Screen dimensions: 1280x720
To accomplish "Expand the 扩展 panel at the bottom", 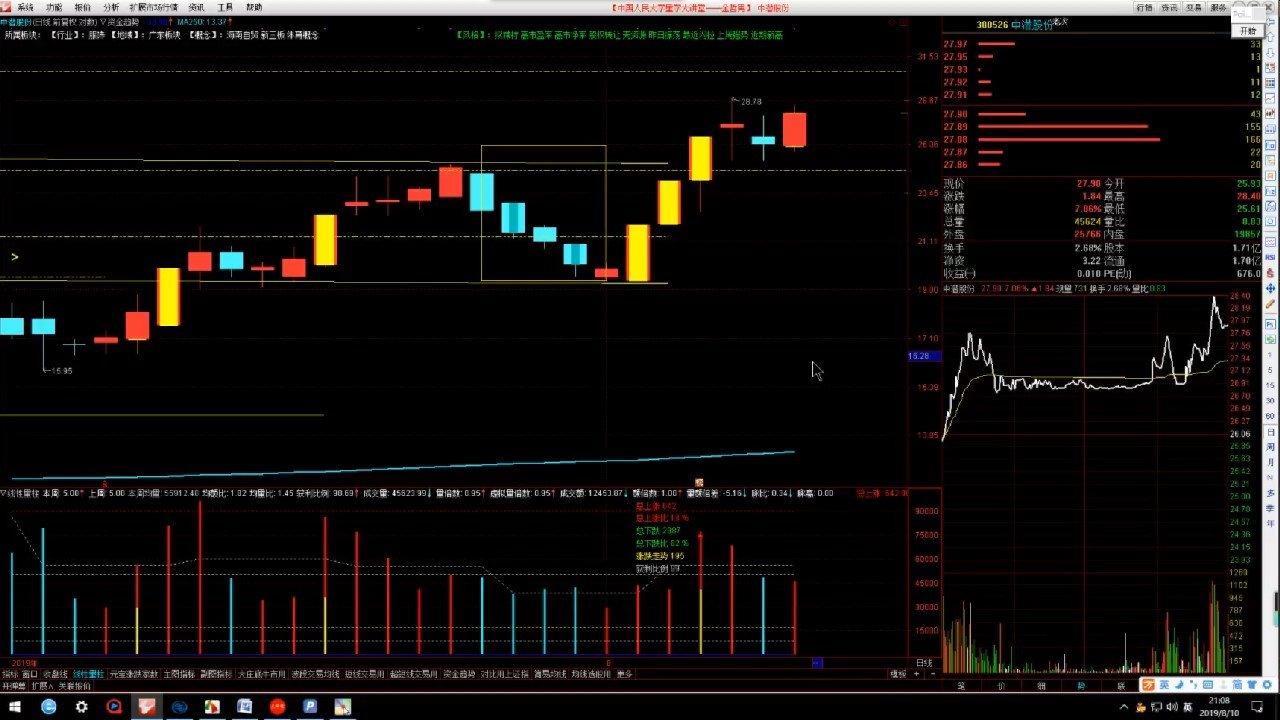I will point(41,686).
